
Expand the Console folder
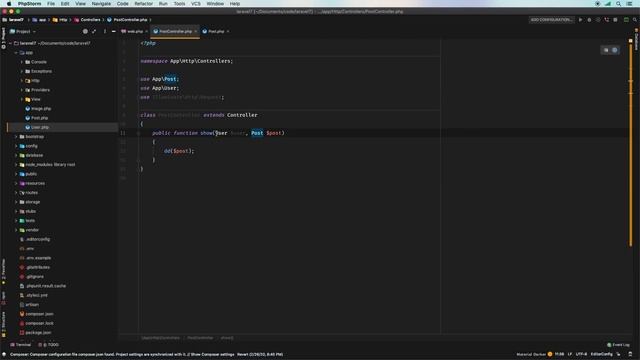coord(22,62)
